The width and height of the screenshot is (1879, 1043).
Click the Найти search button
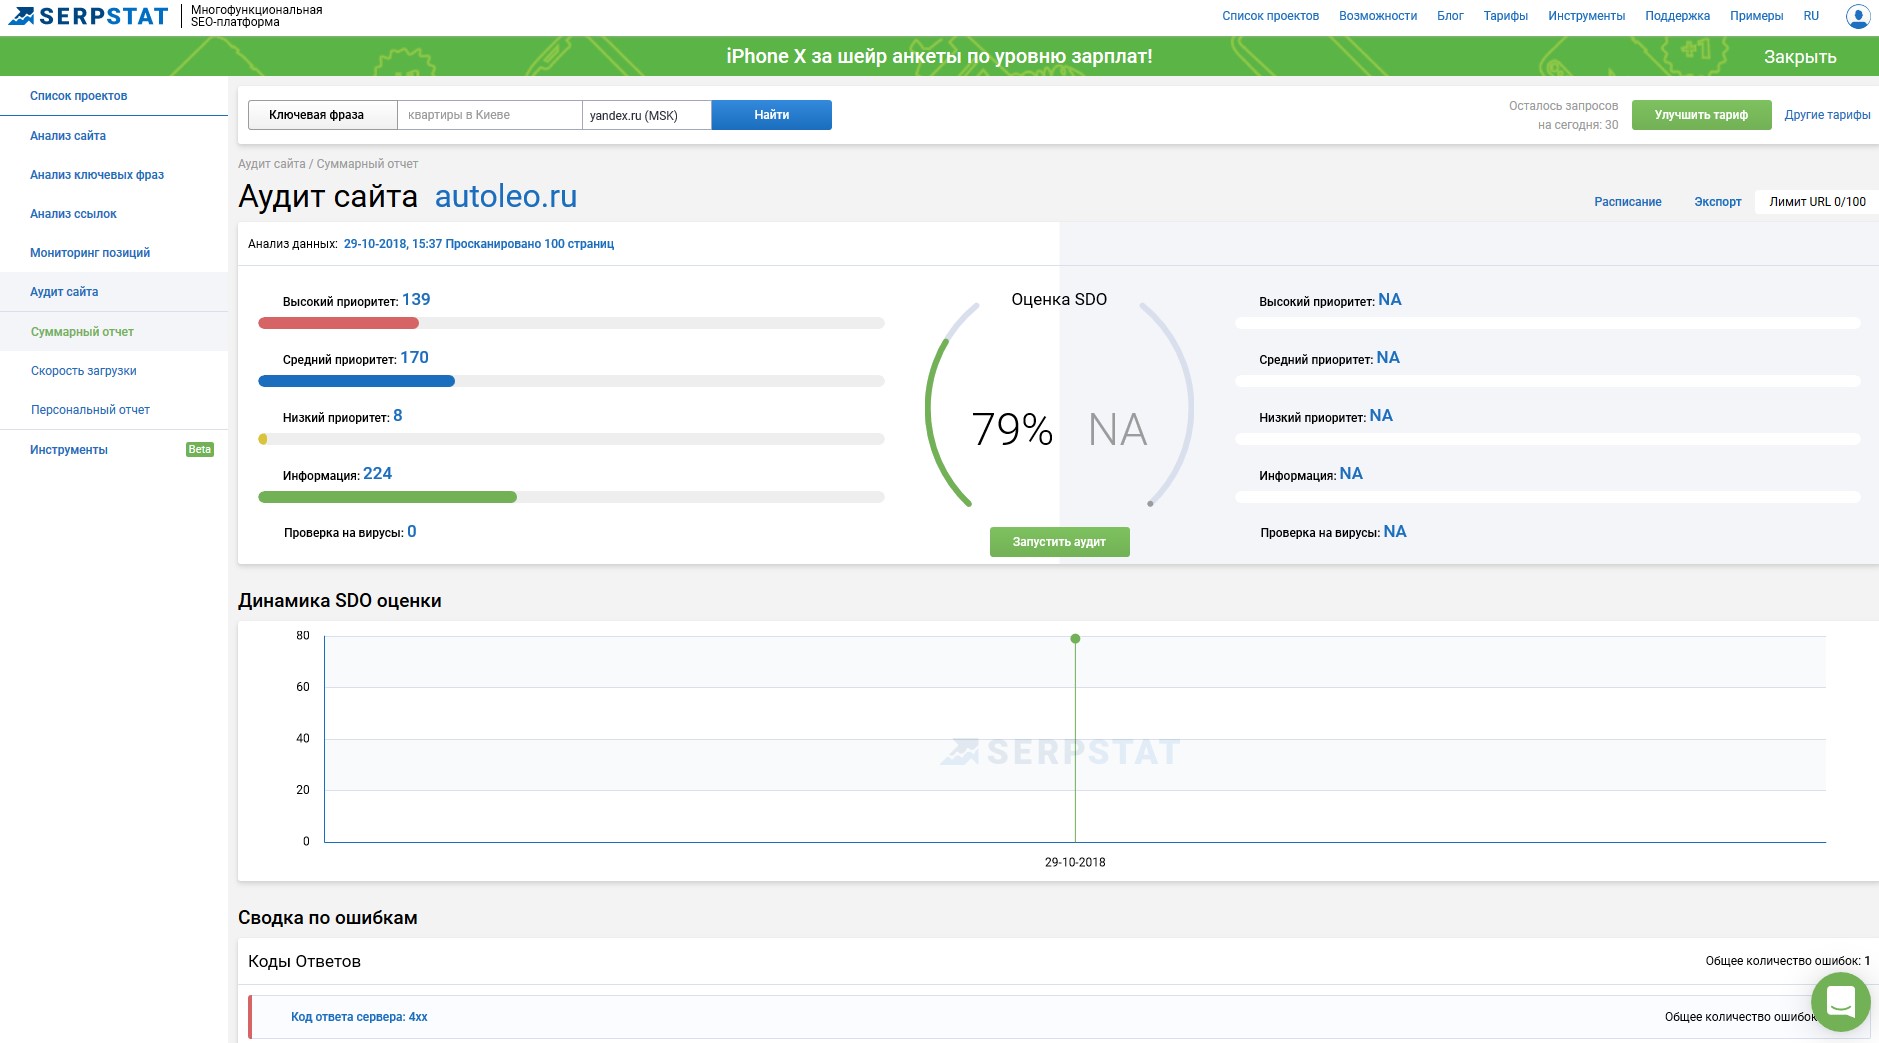click(x=771, y=115)
